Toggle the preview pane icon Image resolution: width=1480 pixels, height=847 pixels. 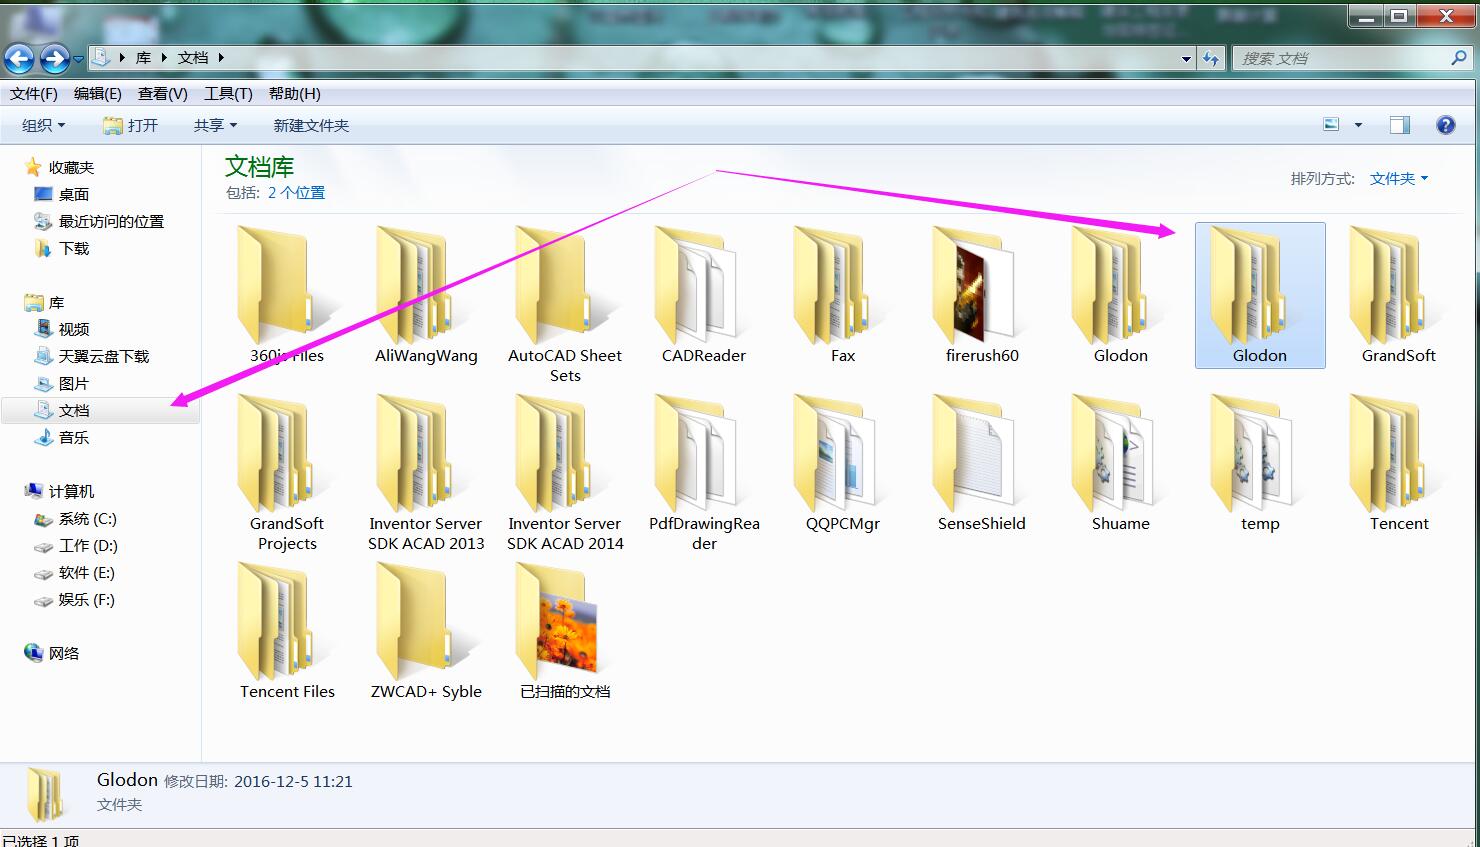[x=1400, y=125]
